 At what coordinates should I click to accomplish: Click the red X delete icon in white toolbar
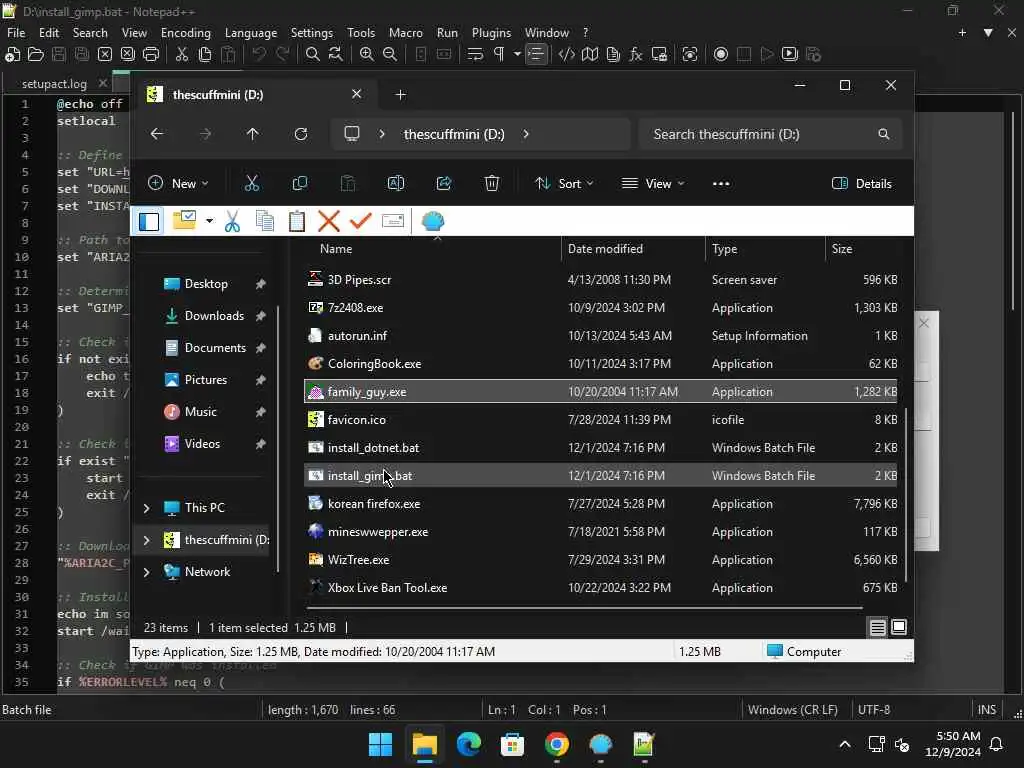click(328, 221)
